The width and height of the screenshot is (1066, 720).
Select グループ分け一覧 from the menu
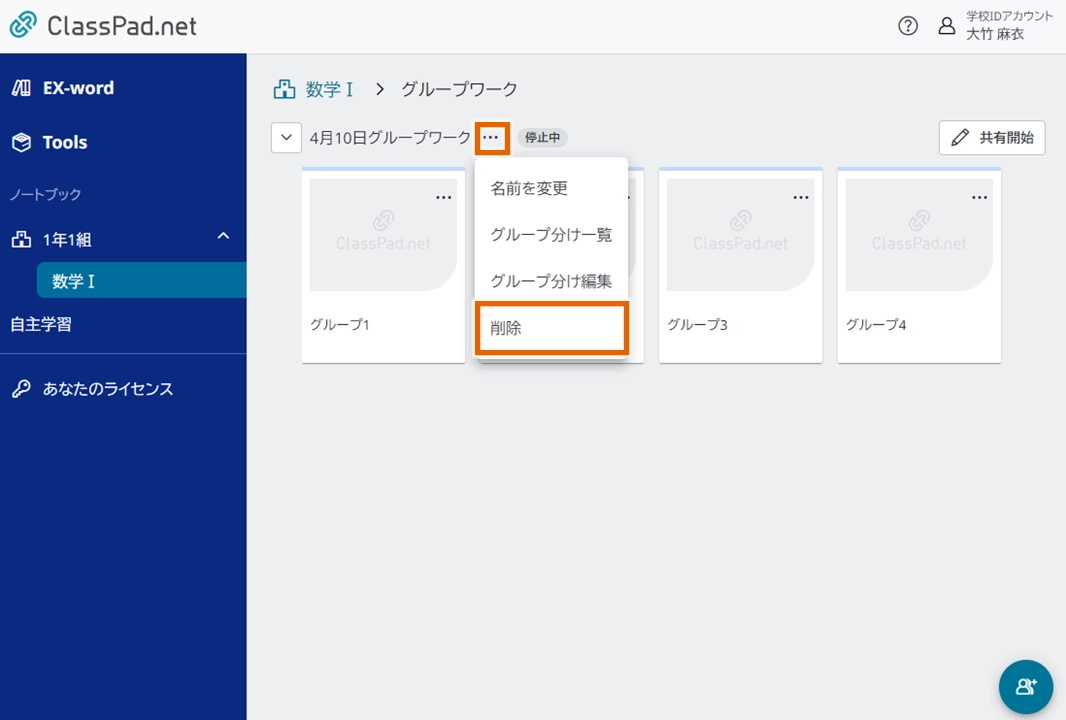(551, 234)
